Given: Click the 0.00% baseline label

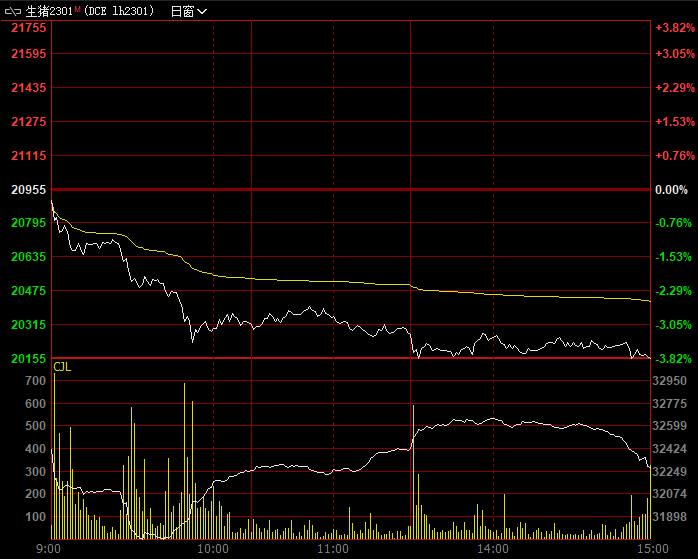Looking at the screenshot, I should pyautogui.click(x=671, y=190).
